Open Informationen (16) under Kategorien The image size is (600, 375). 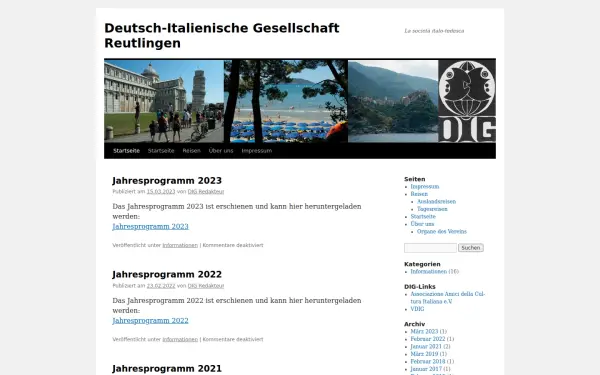(429, 272)
